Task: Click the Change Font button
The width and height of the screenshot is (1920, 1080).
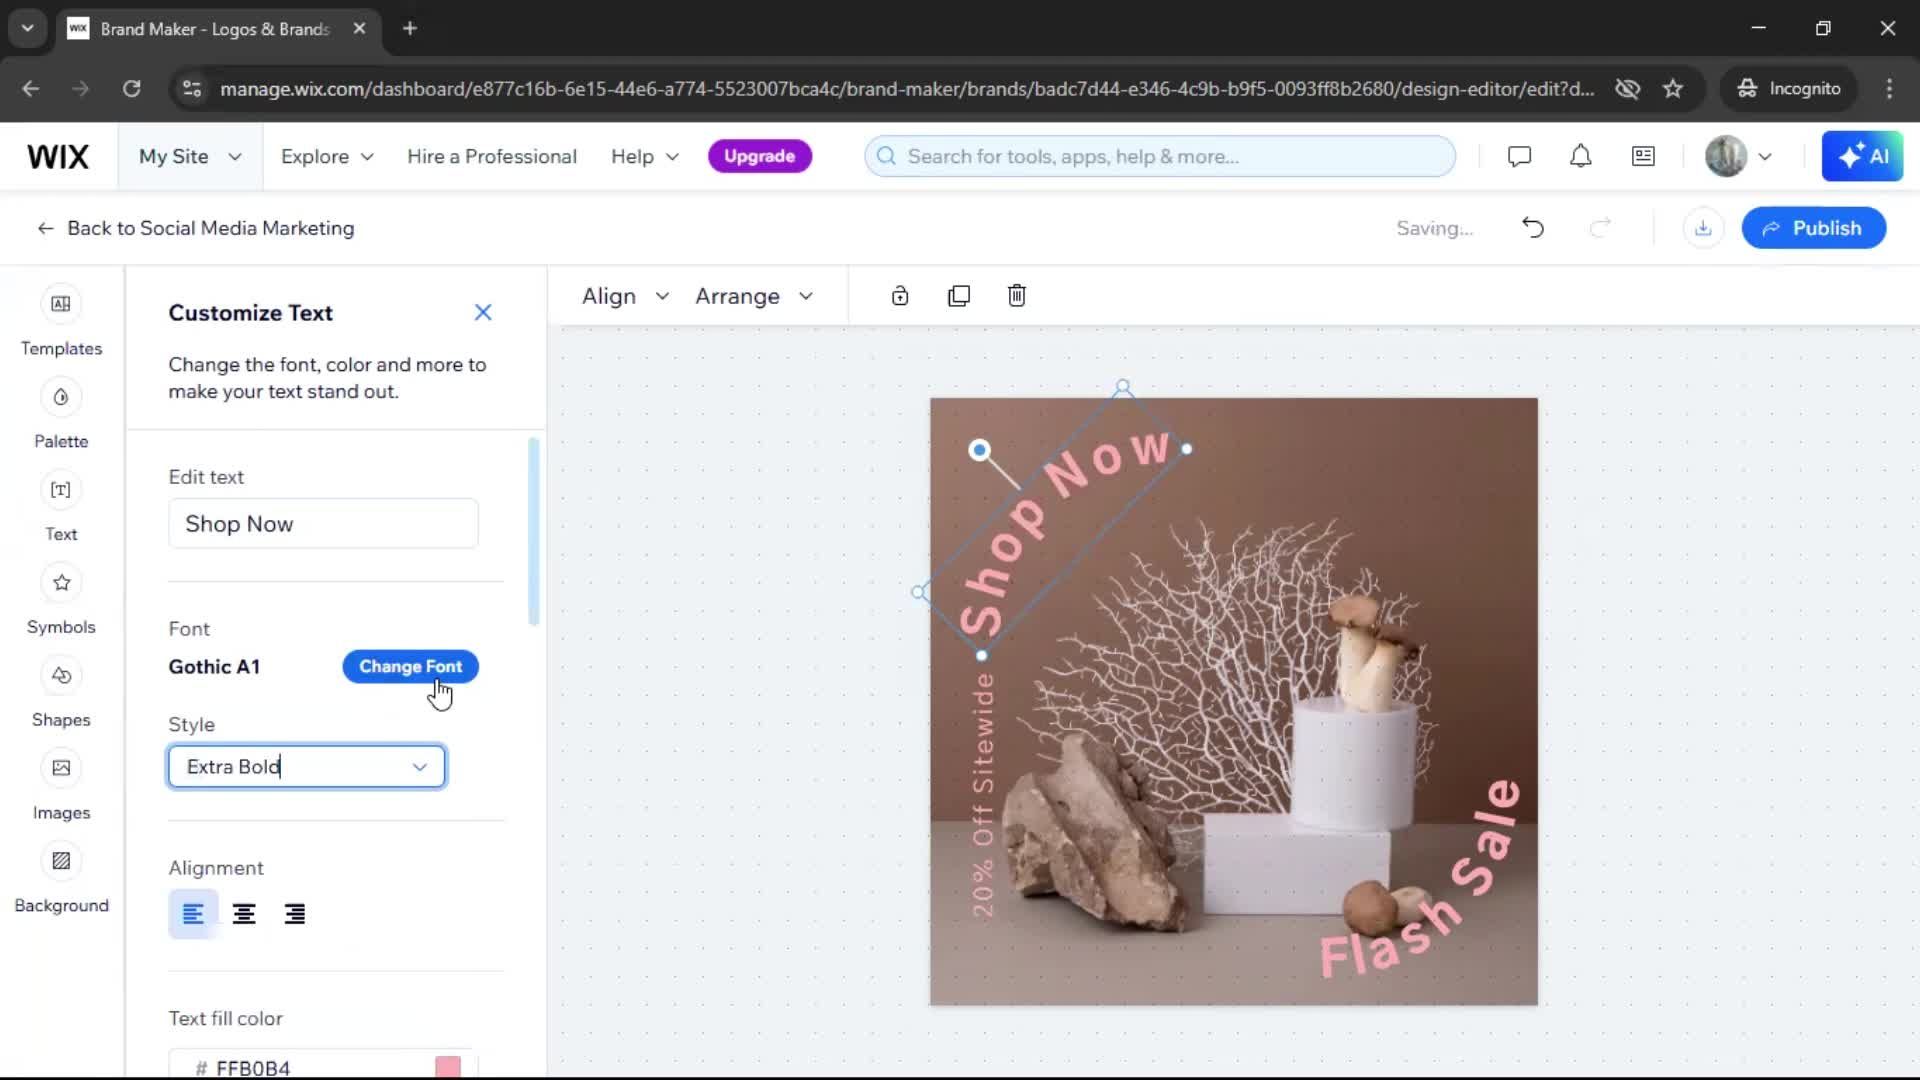Action: pos(410,667)
